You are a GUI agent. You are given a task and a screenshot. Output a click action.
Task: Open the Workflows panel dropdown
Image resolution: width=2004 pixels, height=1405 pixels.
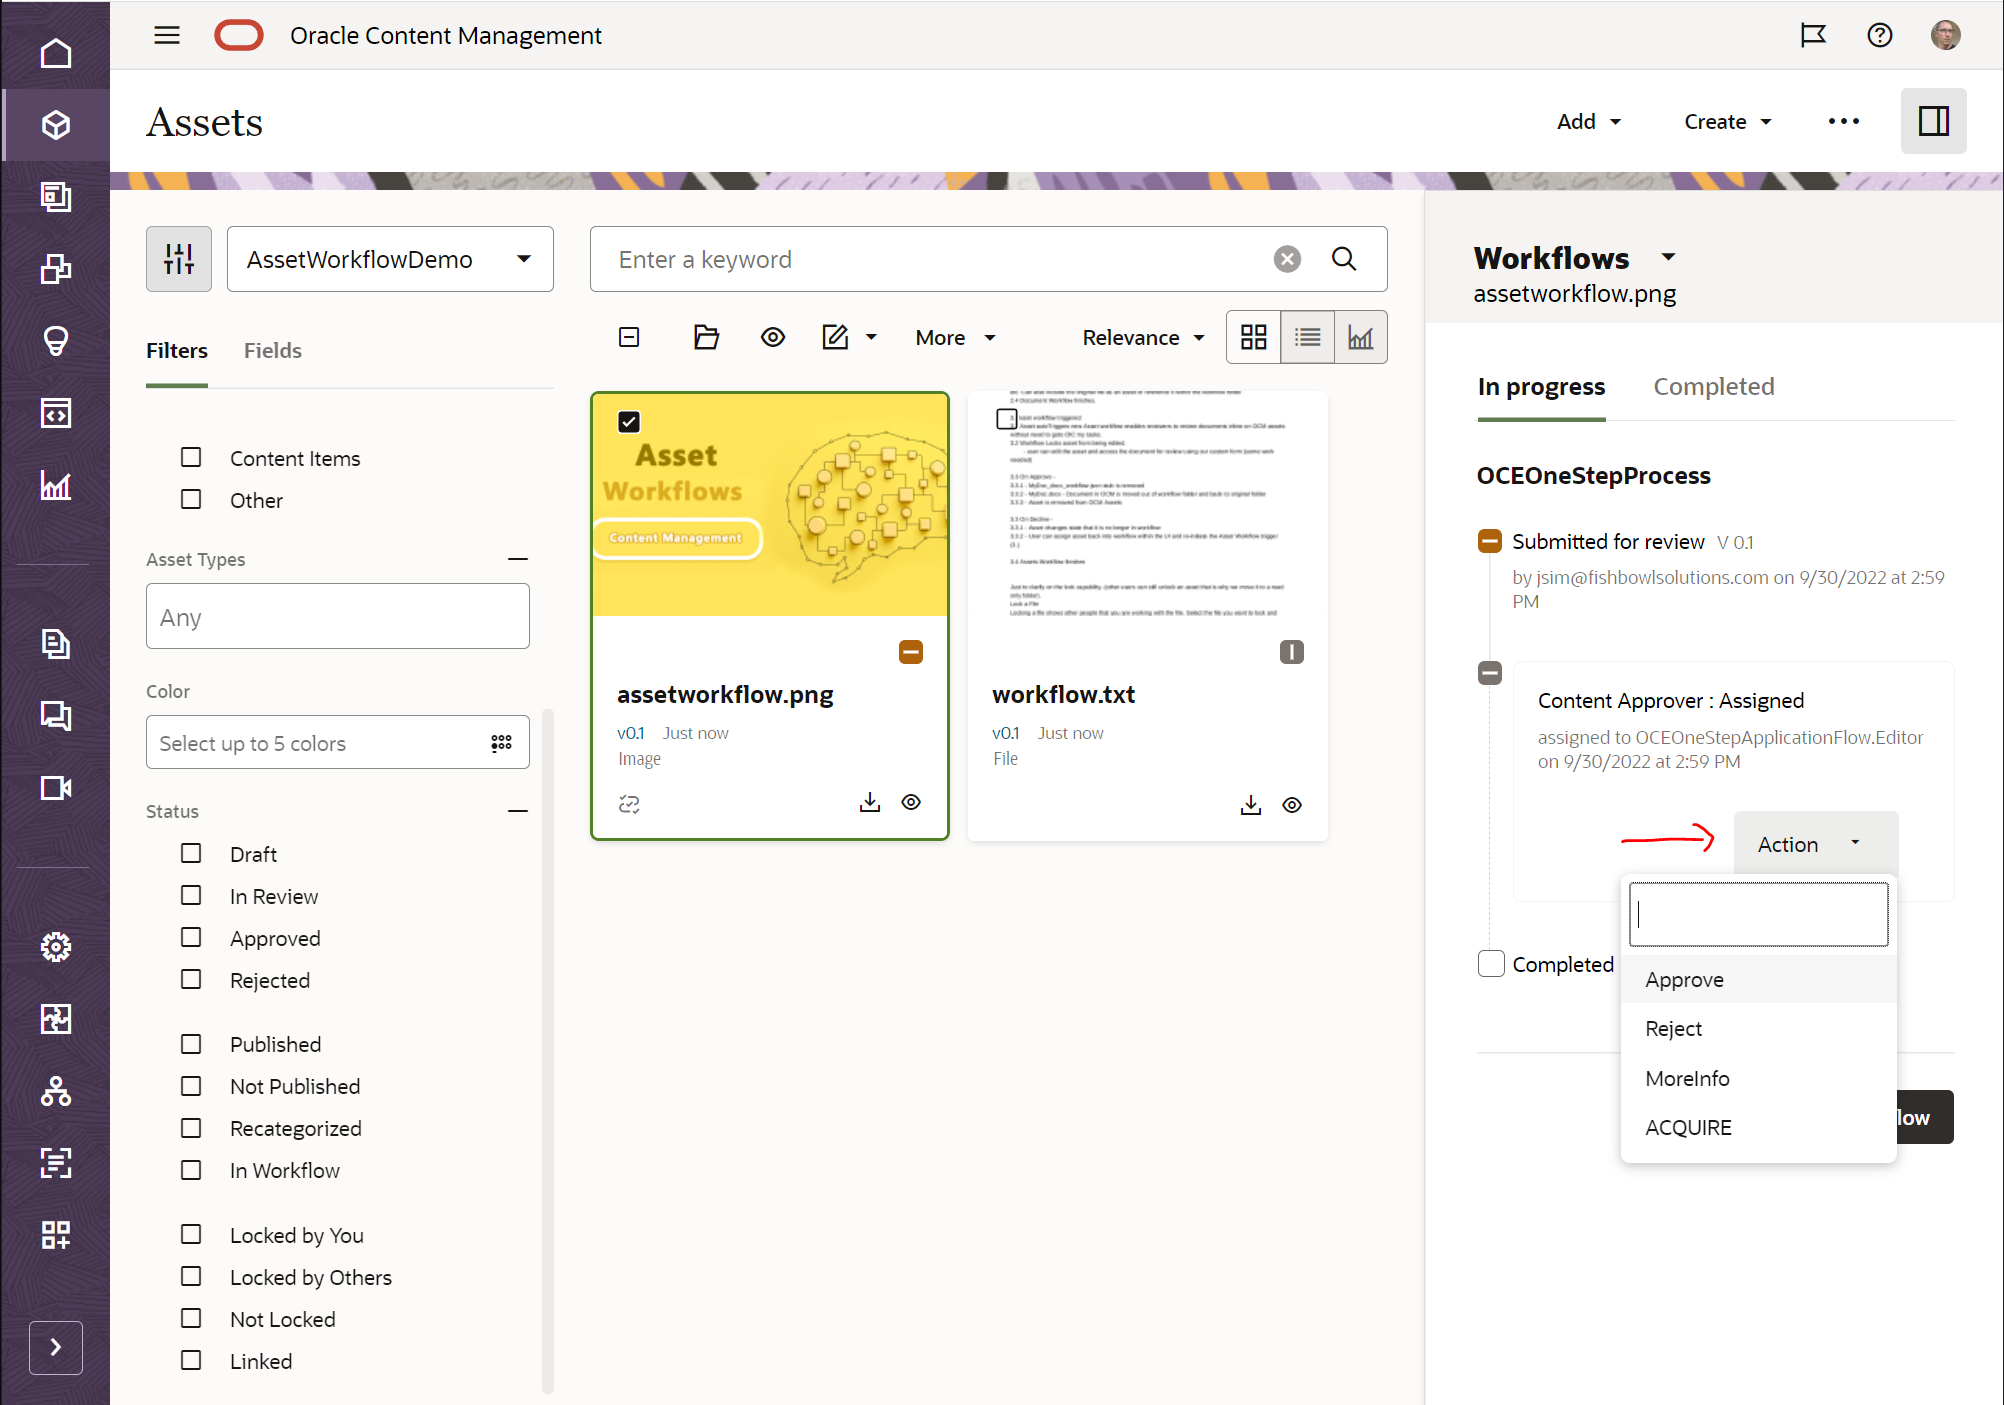click(1668, 257)
